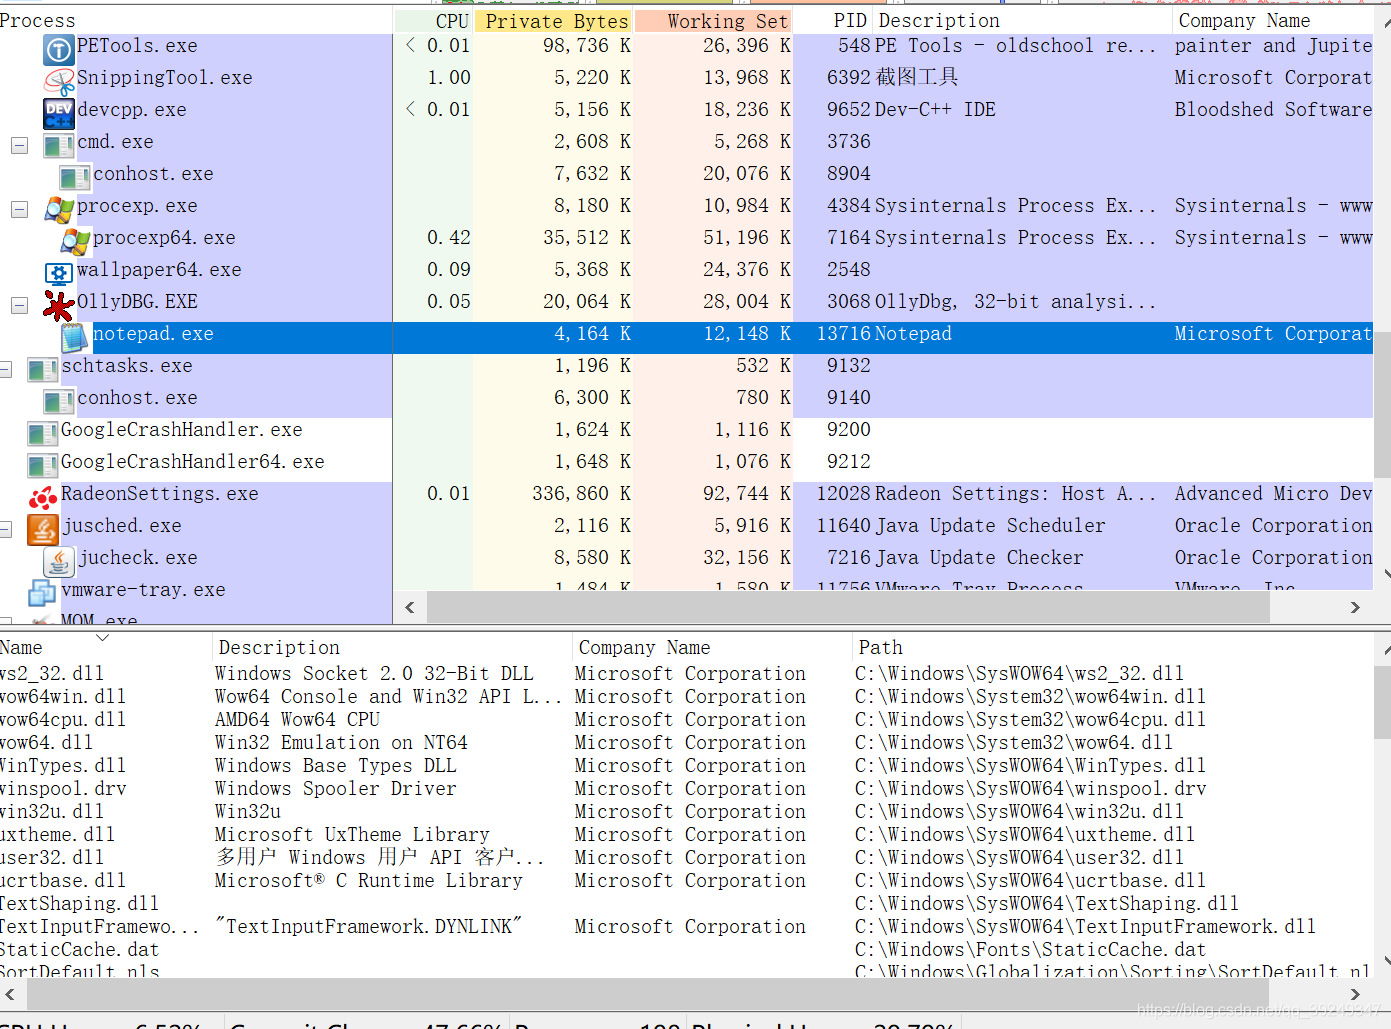Image resolution: width=1391 pixels, height=1029 pixels.
Task: Click the GoogleCrashHandler64.exe process icon
Action: click(43, 464)
